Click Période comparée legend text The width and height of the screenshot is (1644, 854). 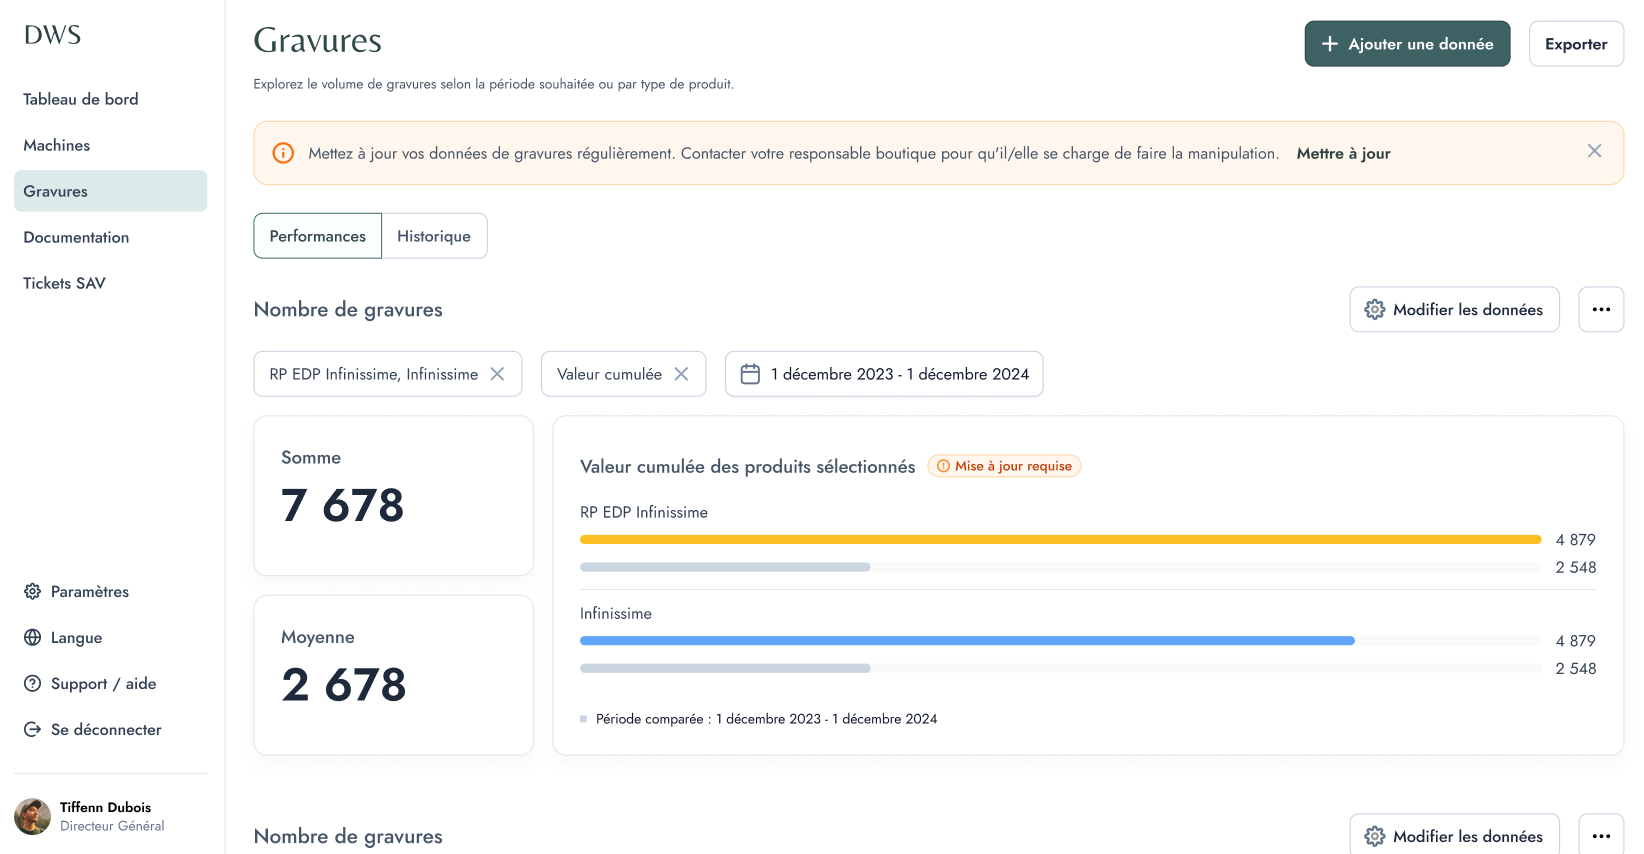click(x=766, y=719)
